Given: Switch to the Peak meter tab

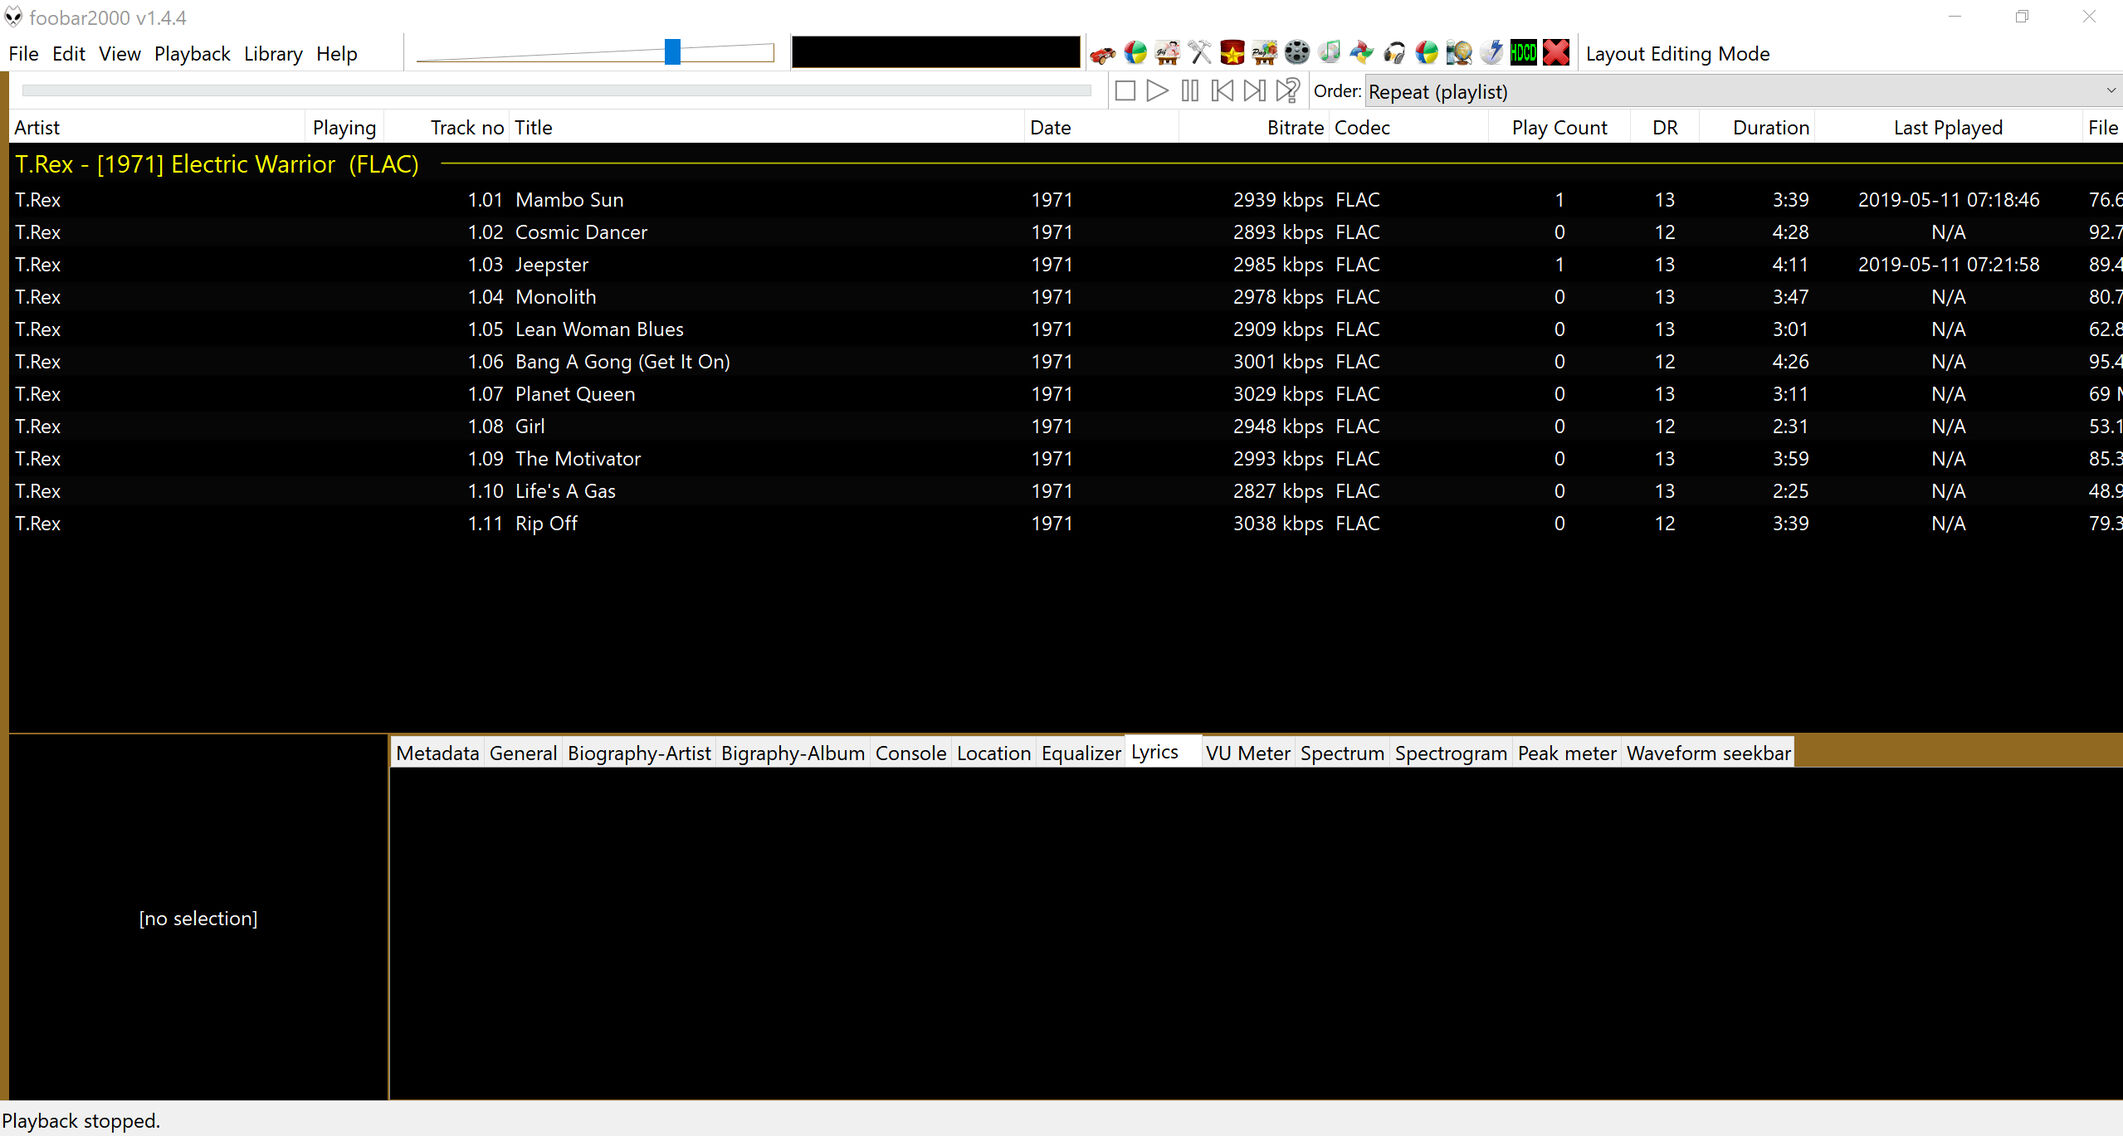Looking at the screenshot, I should (1567, 753).
